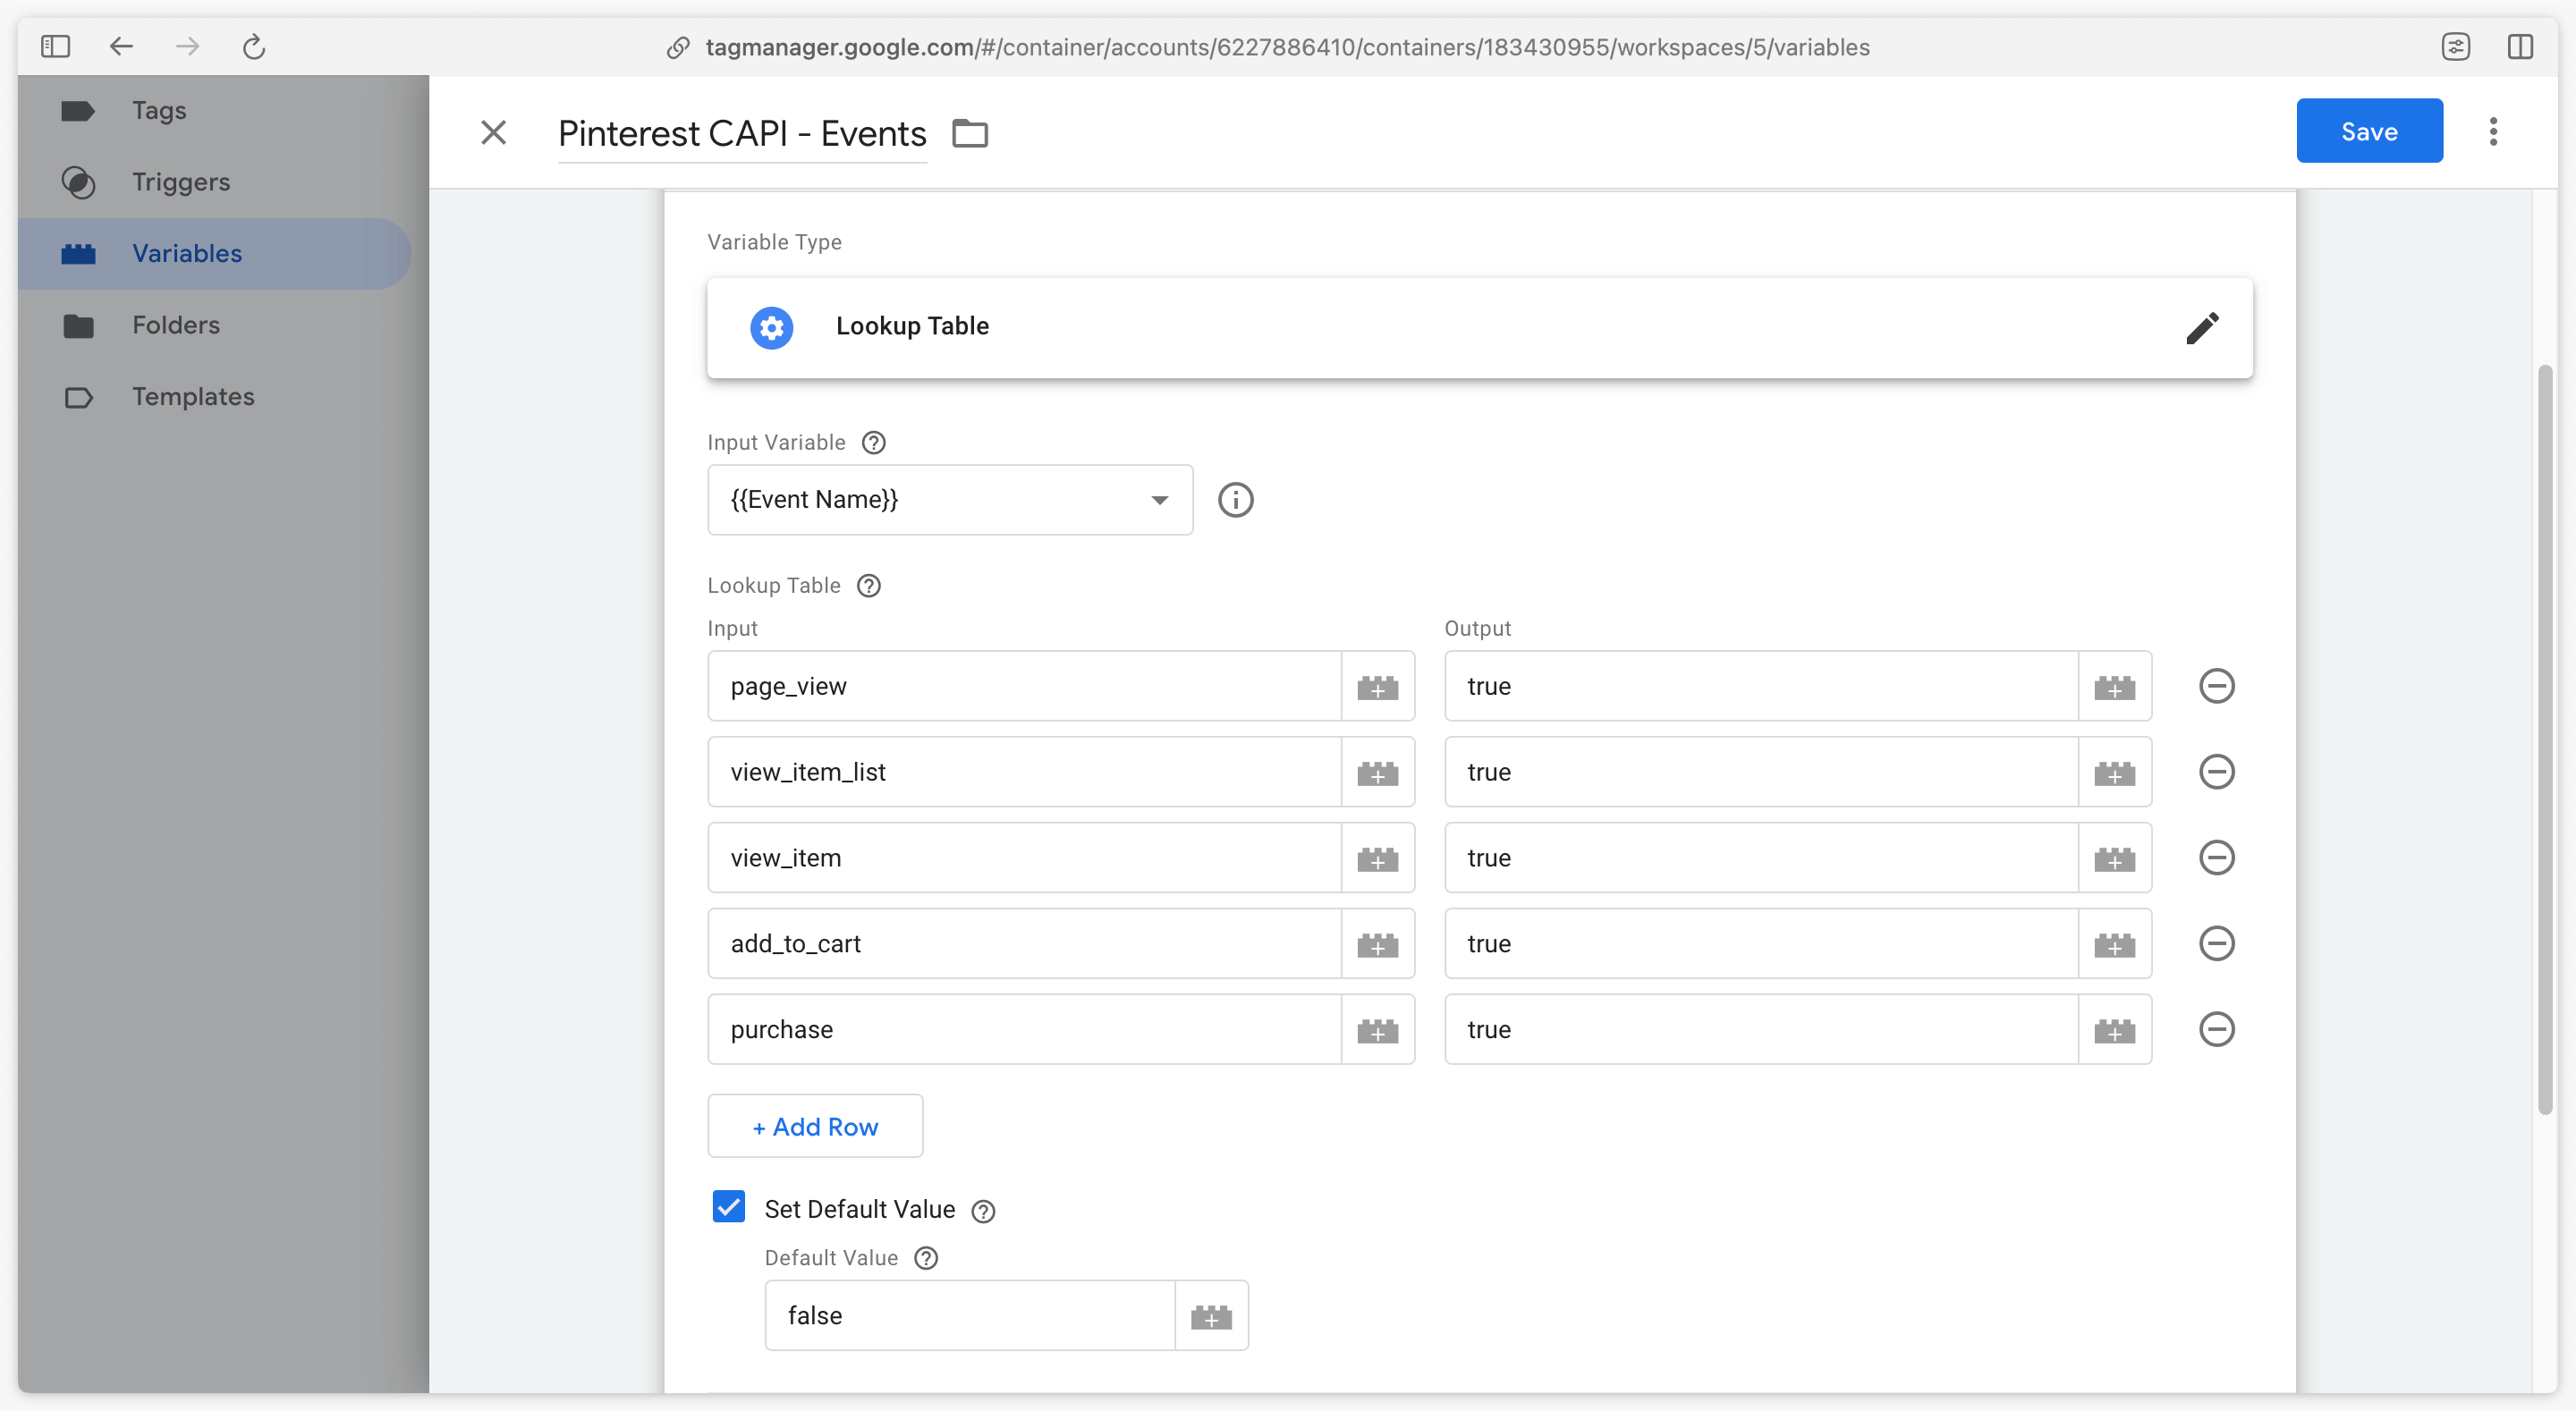The image size is (2576, 1411).
Task: Select Variables in the sidebar
Action: click(x=214, y=254)
